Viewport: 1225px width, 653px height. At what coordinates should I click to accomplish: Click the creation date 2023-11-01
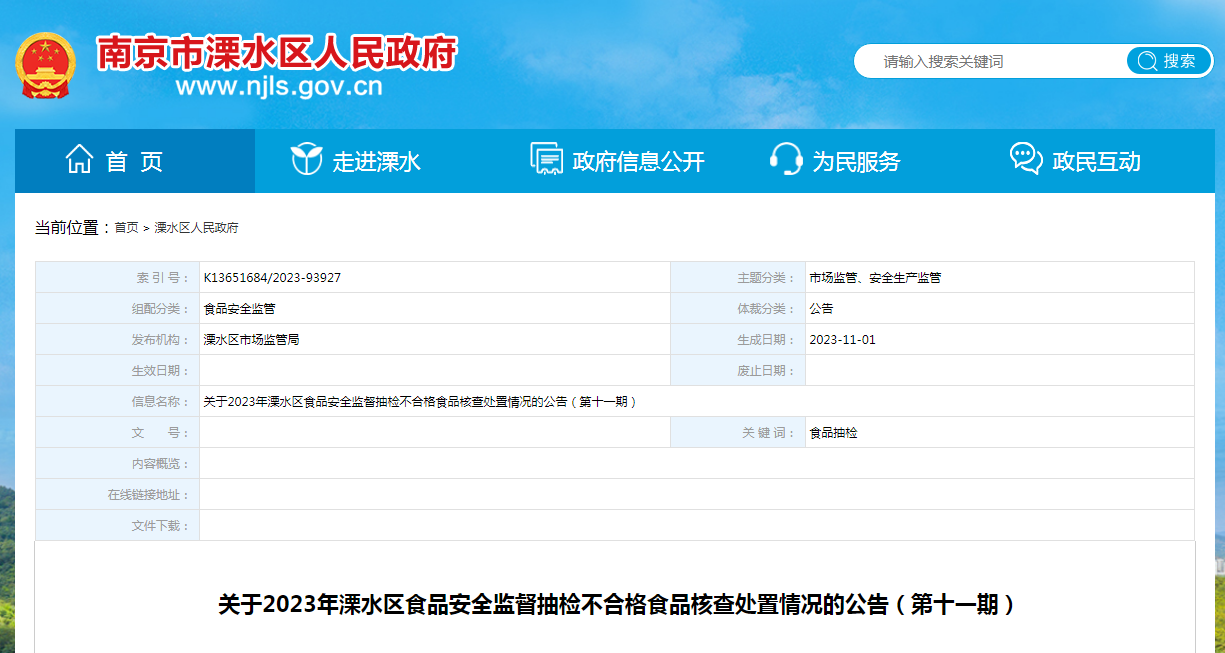842,340
